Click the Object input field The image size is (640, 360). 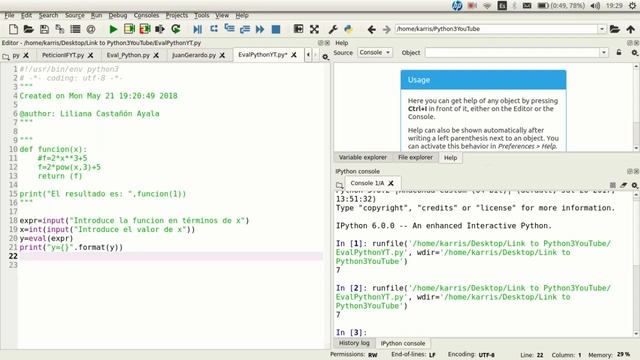(x=513, y=53)
